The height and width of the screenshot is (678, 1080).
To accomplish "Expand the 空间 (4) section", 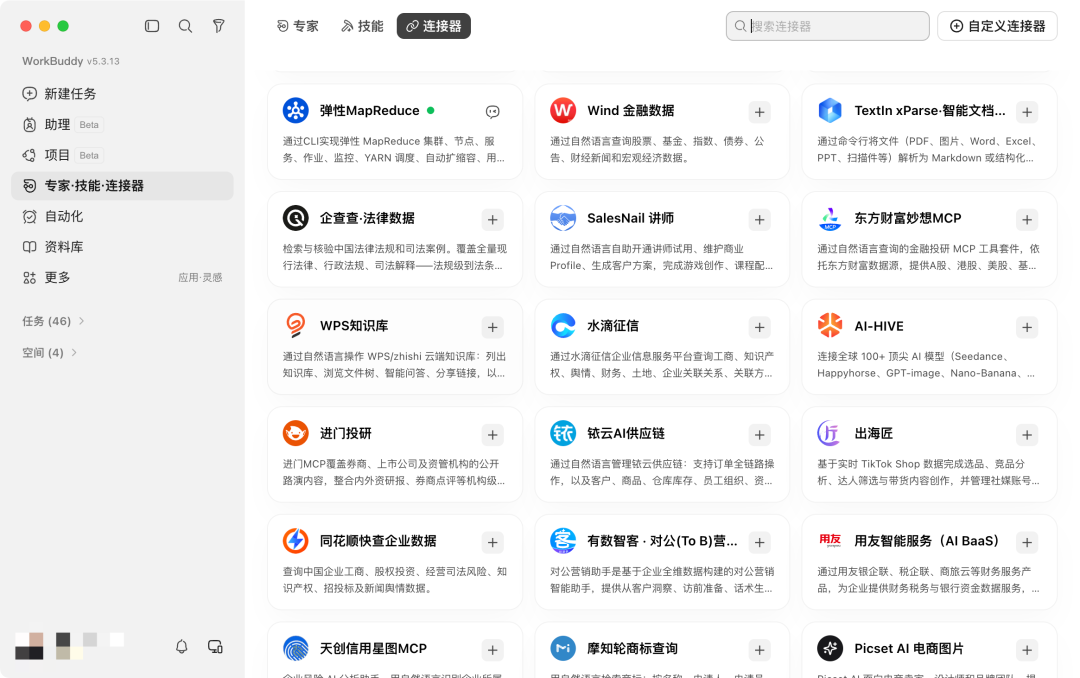I will [49, 353].
